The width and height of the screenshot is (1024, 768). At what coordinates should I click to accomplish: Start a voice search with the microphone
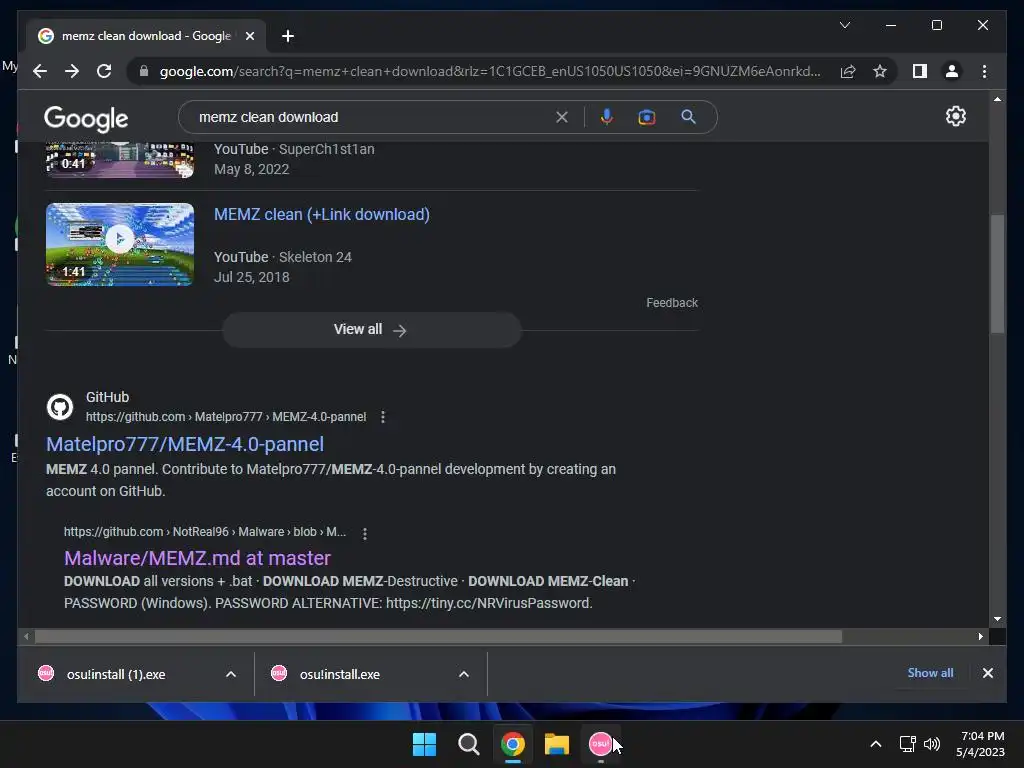pos(607,117)
